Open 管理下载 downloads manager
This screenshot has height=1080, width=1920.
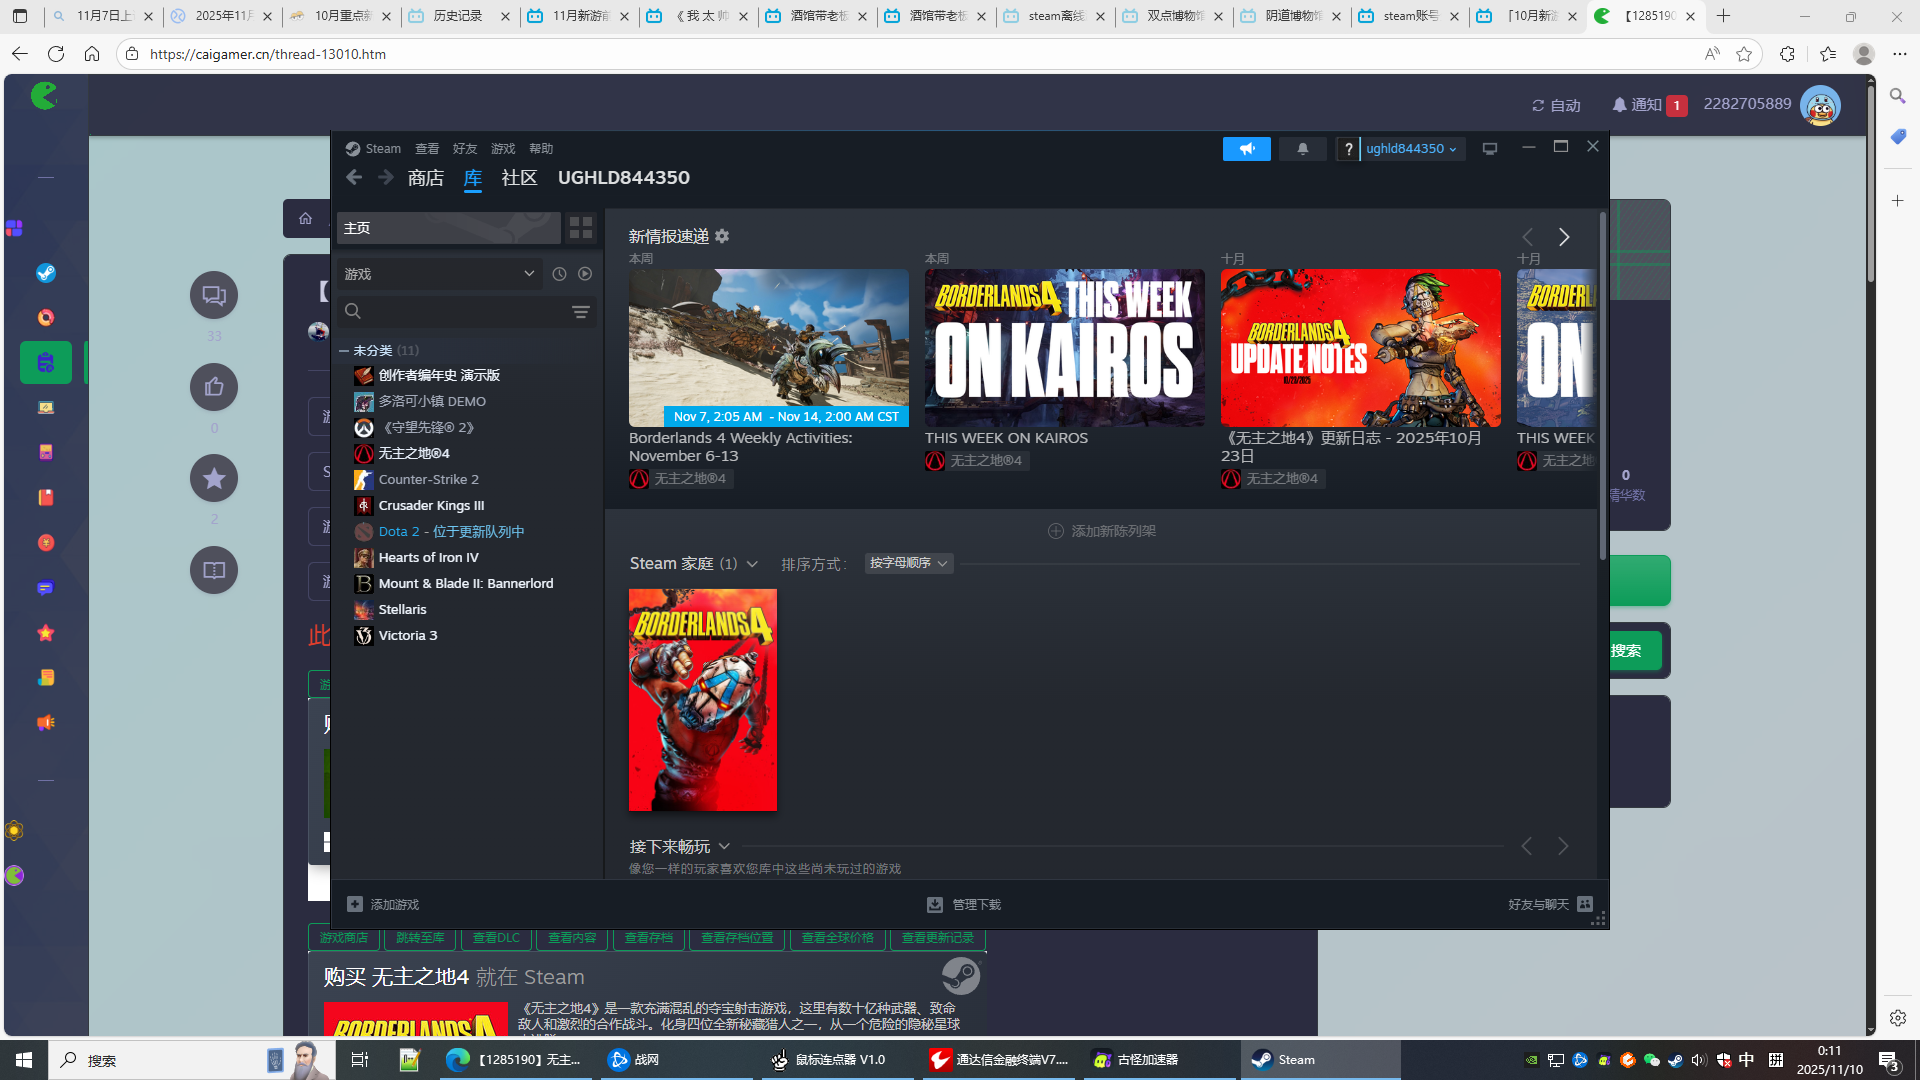964,904
